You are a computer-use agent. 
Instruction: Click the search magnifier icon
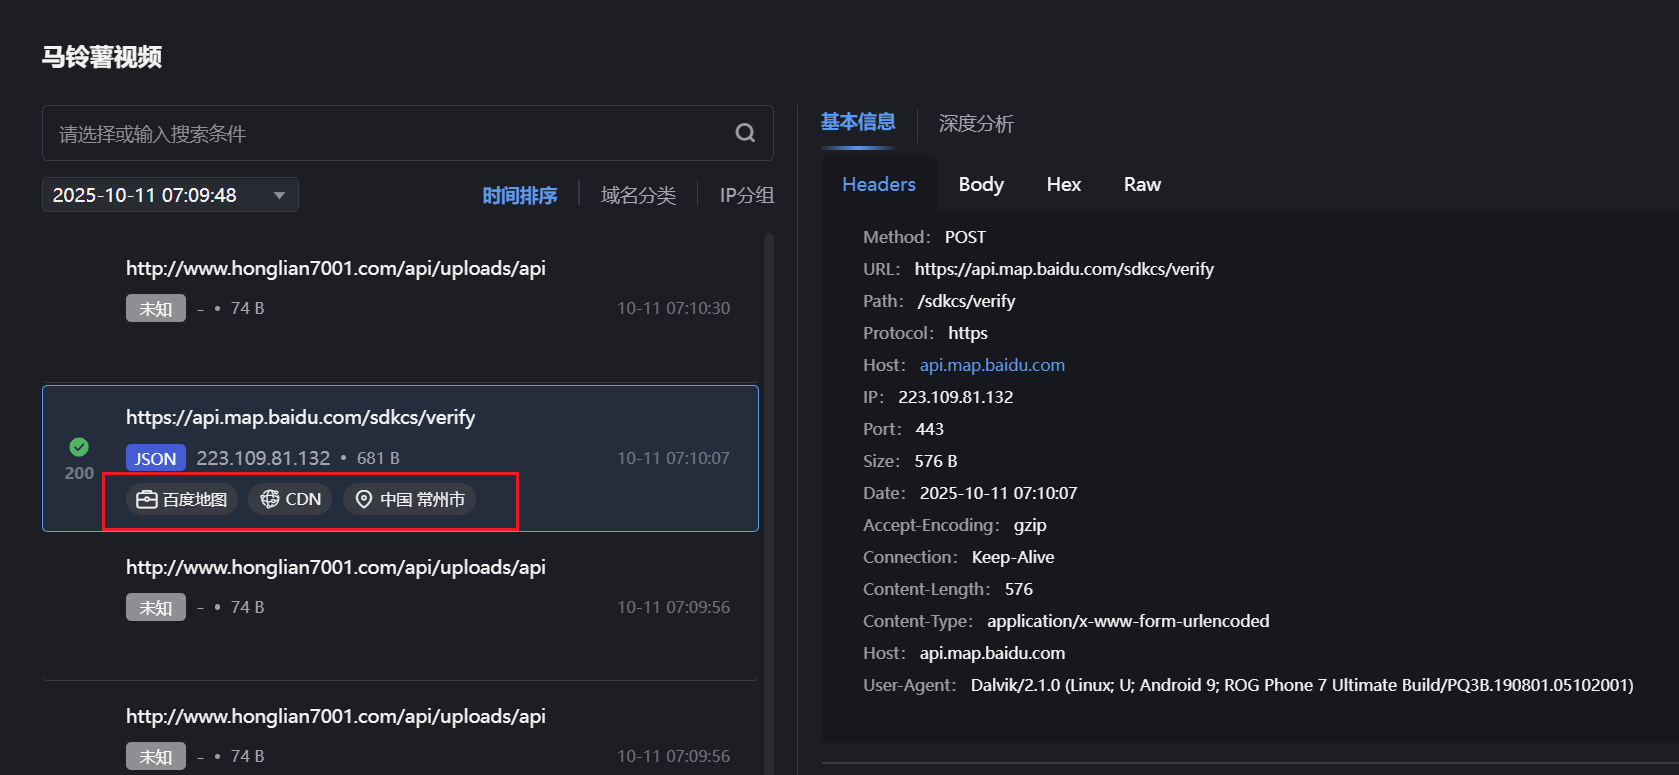pyautogui.click(x=745, y=133)
